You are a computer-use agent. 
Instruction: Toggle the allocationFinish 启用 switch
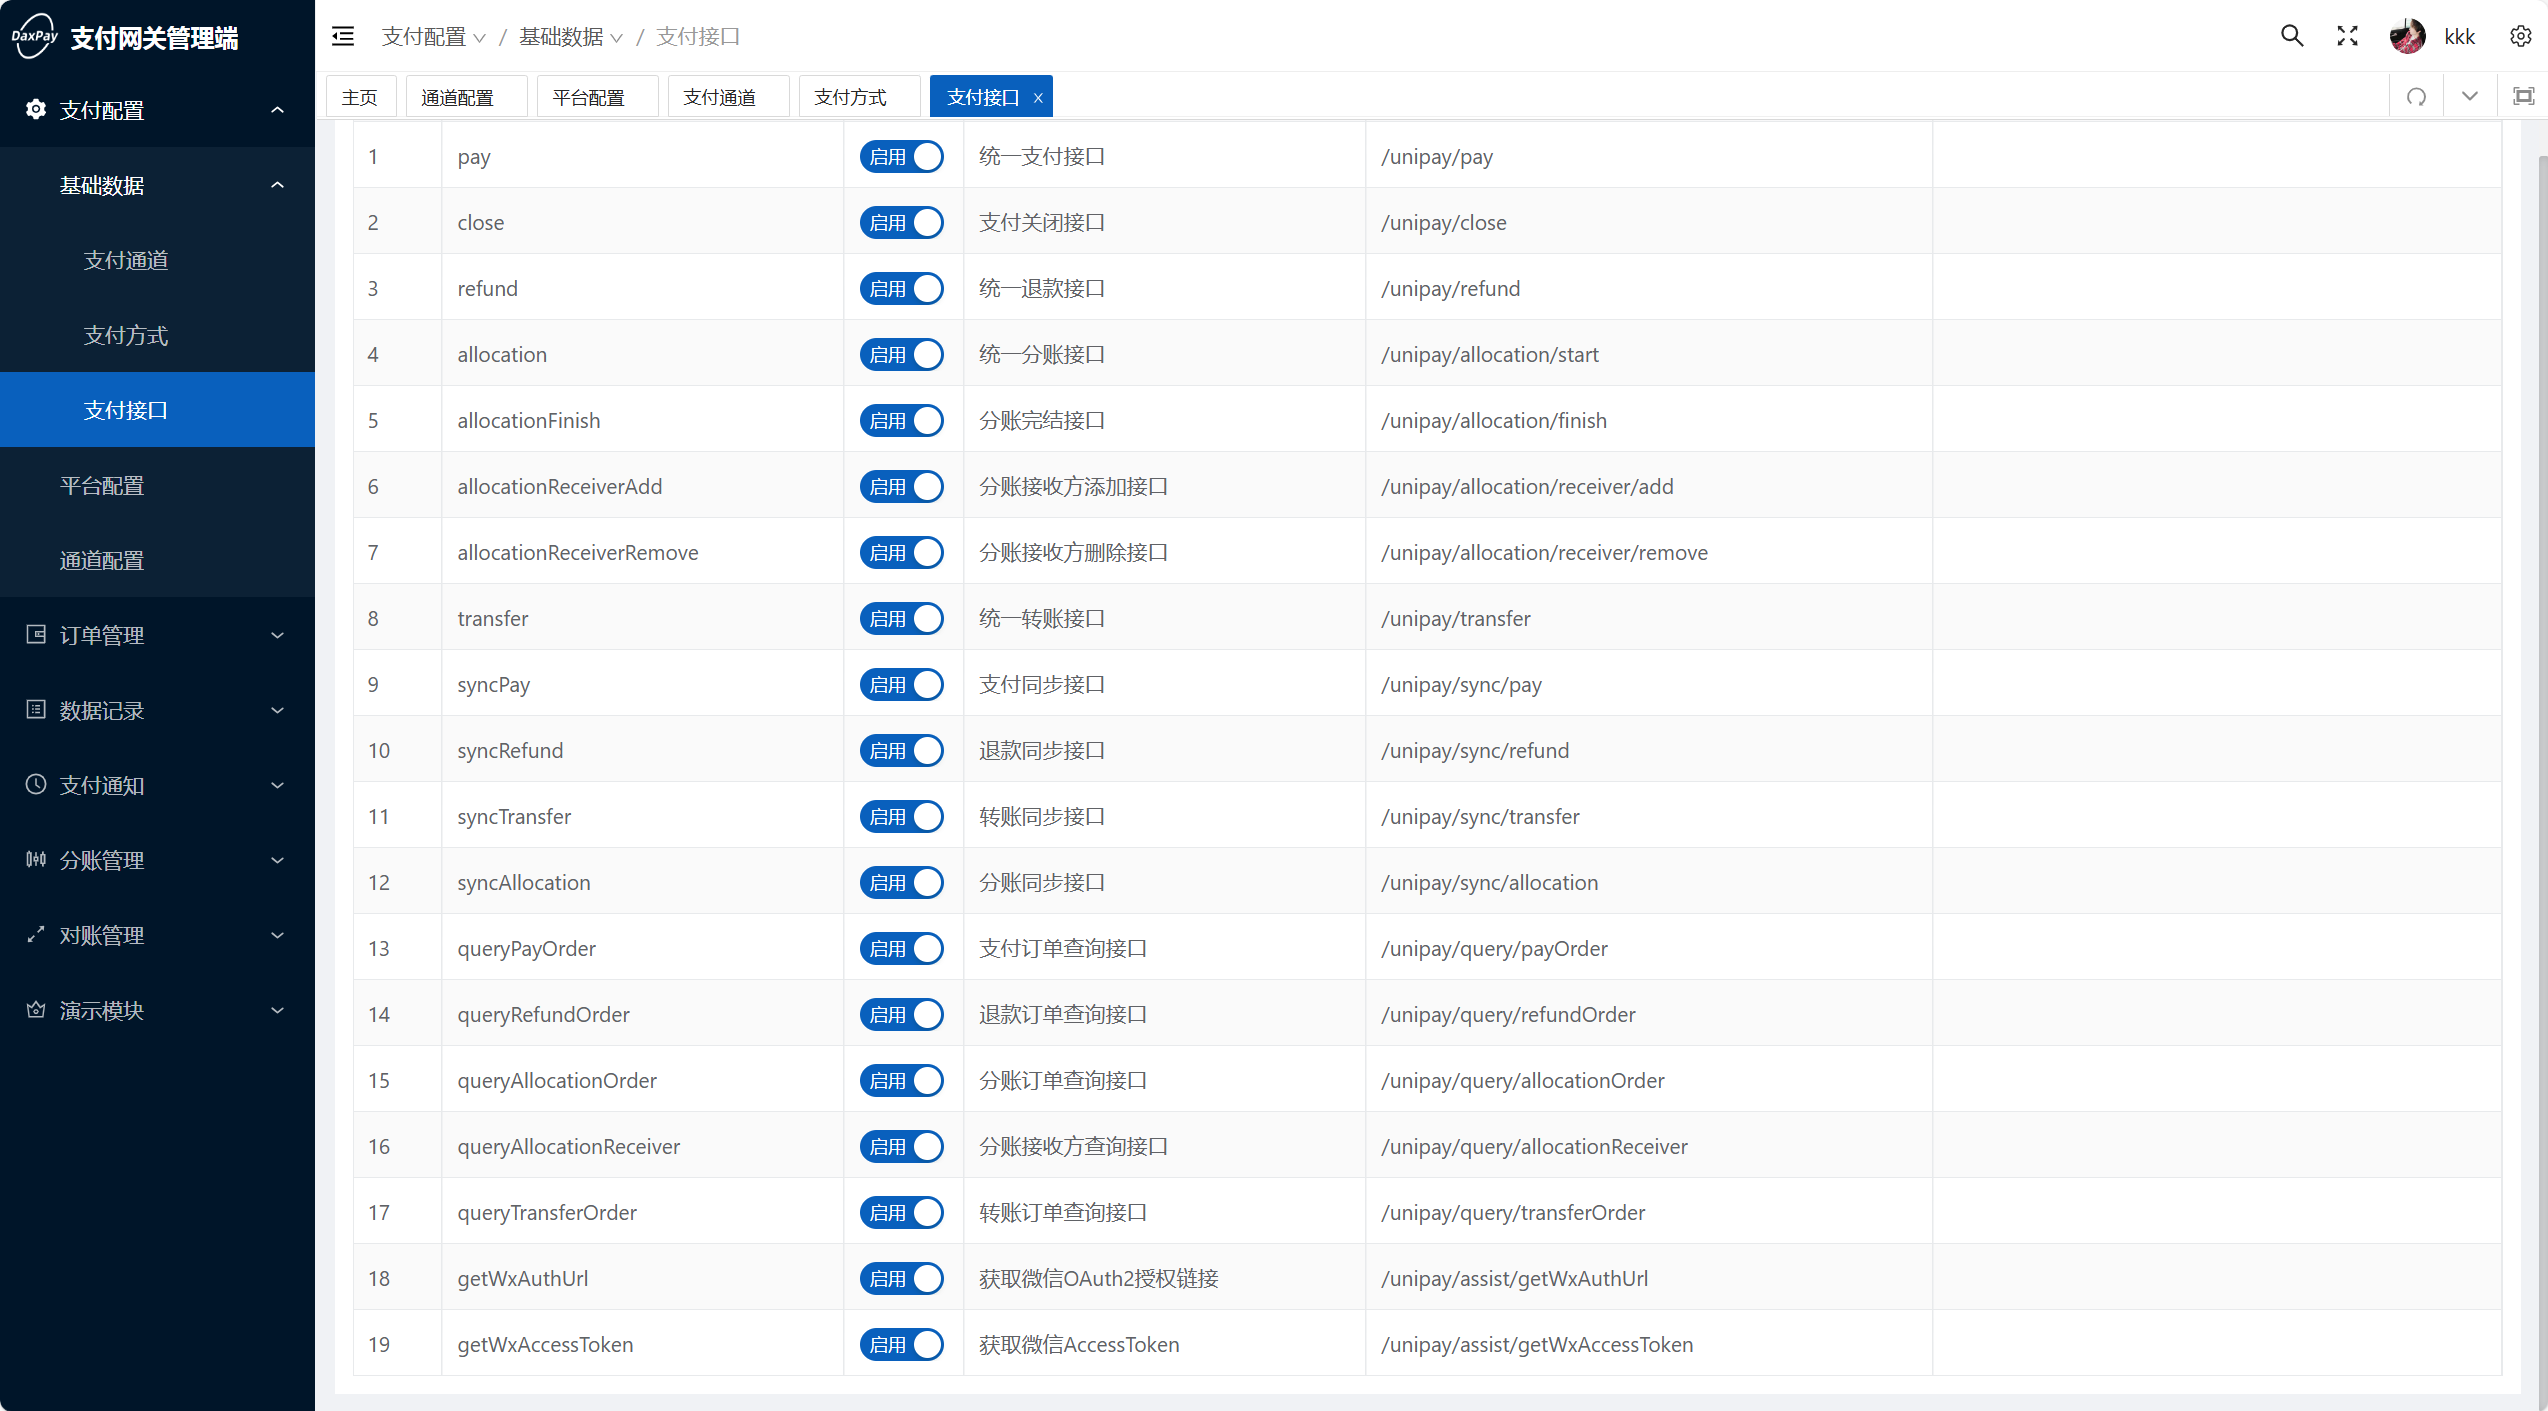click(x=902, y=421)
